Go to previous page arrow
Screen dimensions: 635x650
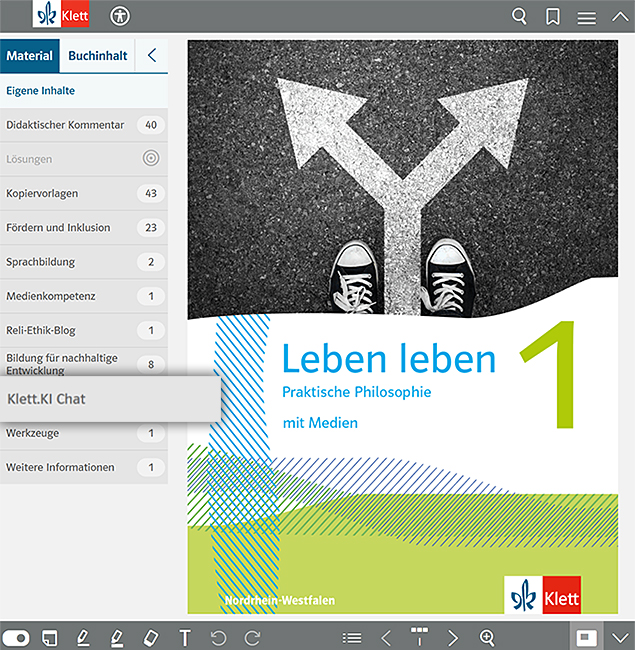click(386, 638)
